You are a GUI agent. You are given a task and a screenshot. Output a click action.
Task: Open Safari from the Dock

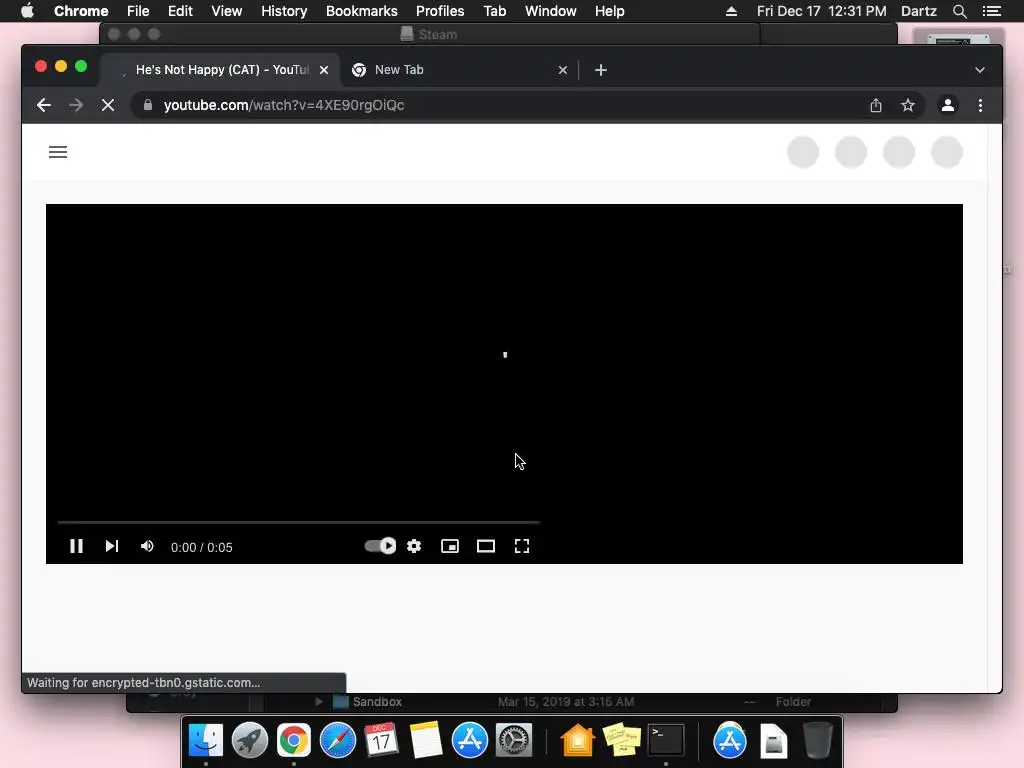pyautogui.click(x=338, y=741)
